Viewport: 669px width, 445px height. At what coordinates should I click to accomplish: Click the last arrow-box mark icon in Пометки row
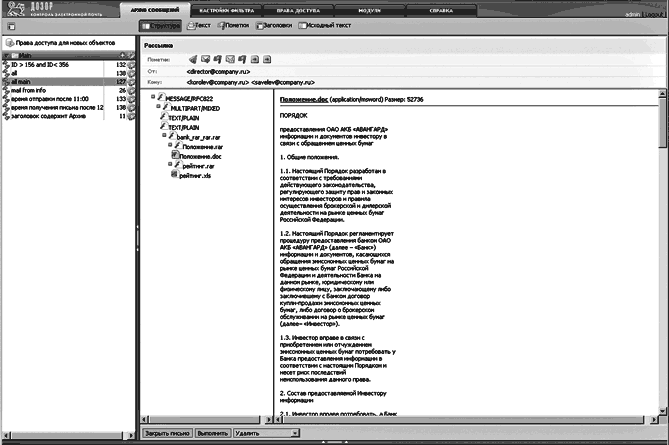click(x=267, y=59)
